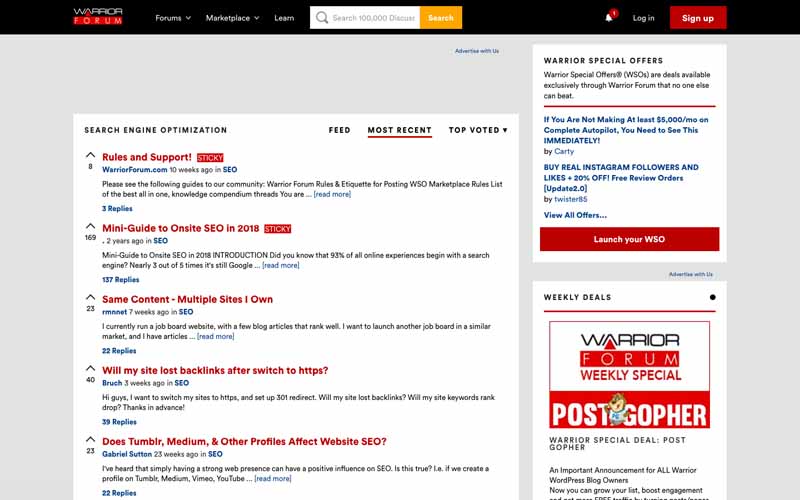800x500 pixels.
Task: Open the Post Gopher weekly special image
Action: click(630, 374)
